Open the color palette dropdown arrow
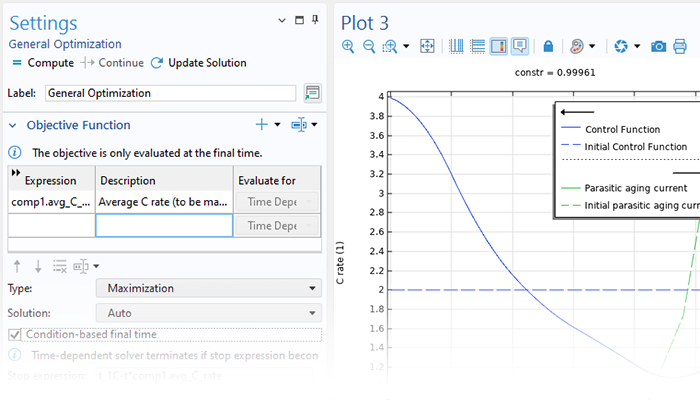 point(592,46)
